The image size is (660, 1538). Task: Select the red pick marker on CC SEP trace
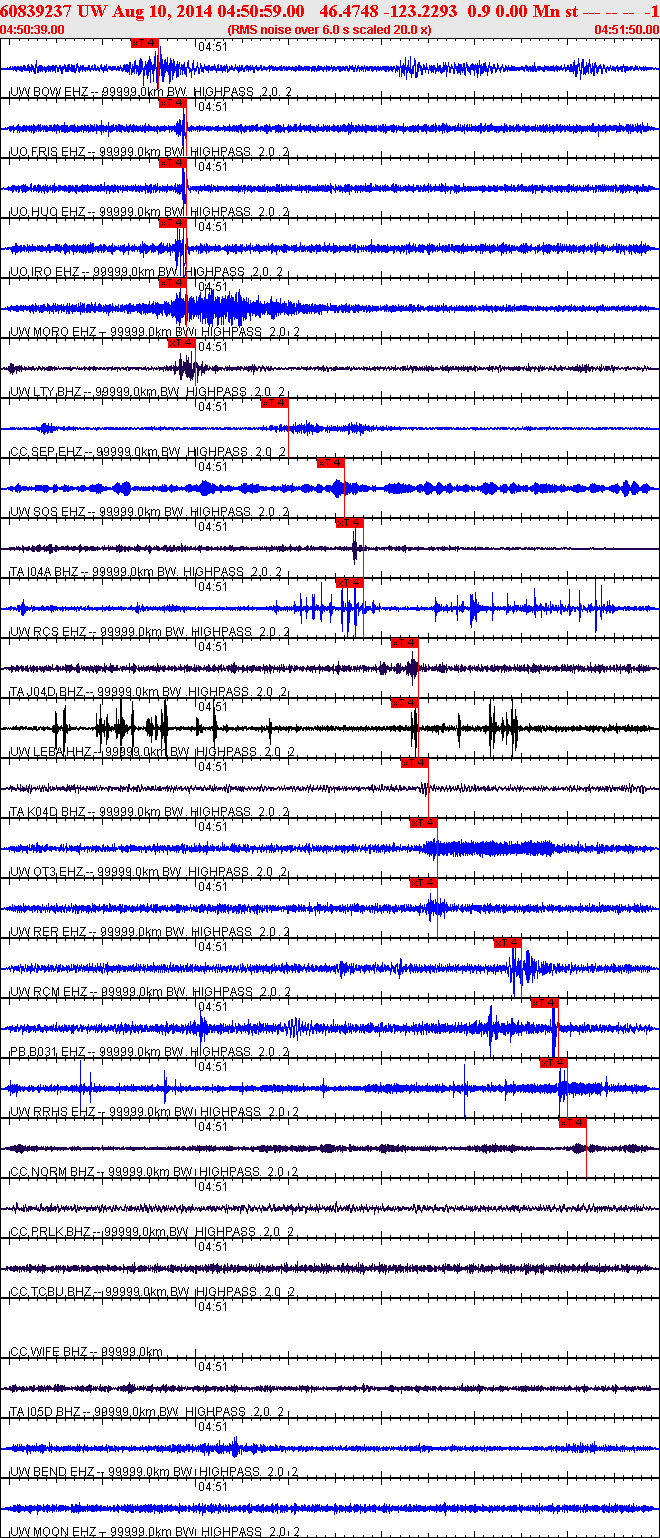[x=274, y=403]
